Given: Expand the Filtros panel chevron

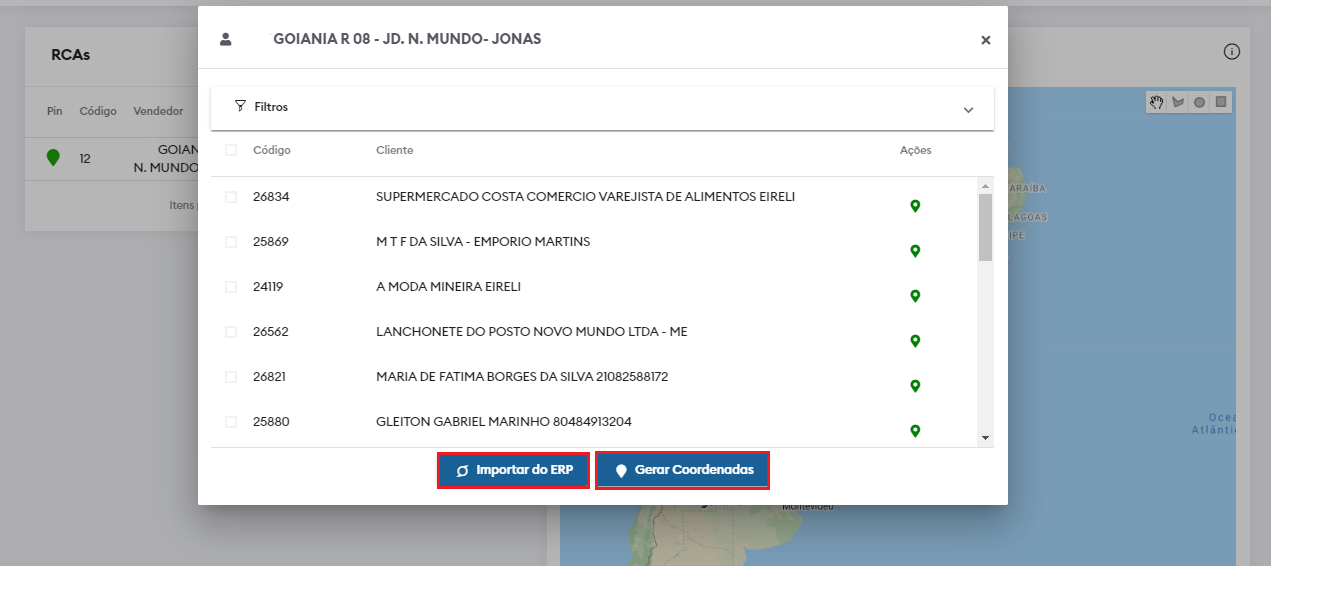Looking at the screenshot, I should 968,110.
